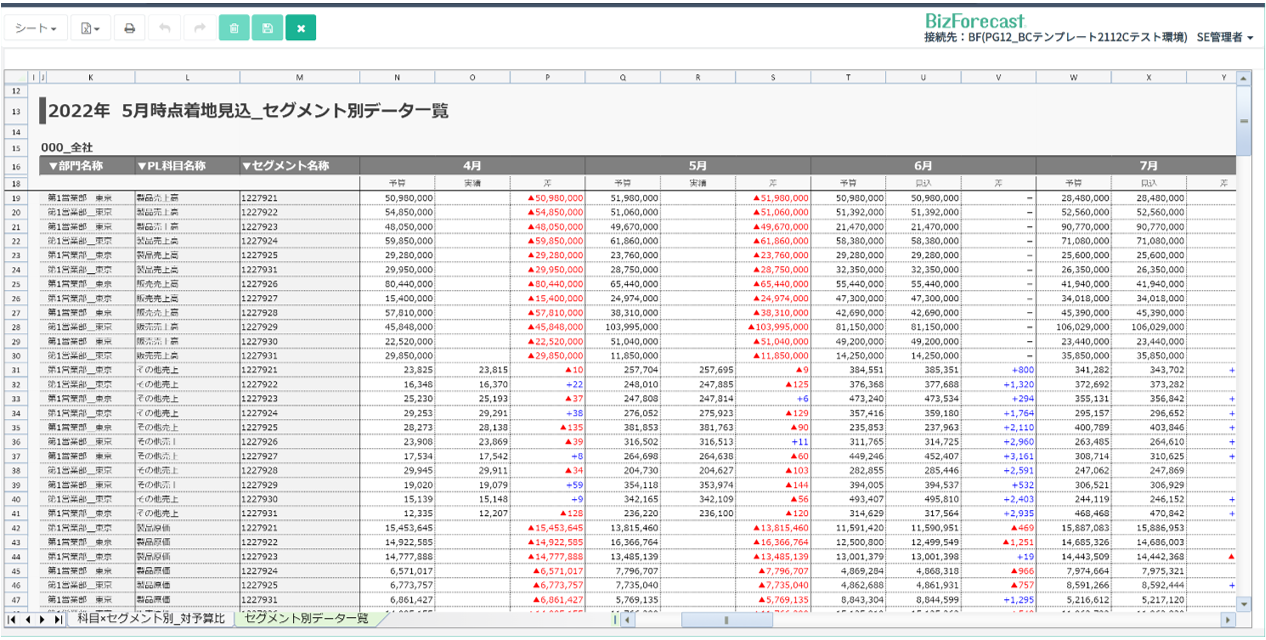Select the セグメント別データ一覧 sheet tab

click(306, 619)
